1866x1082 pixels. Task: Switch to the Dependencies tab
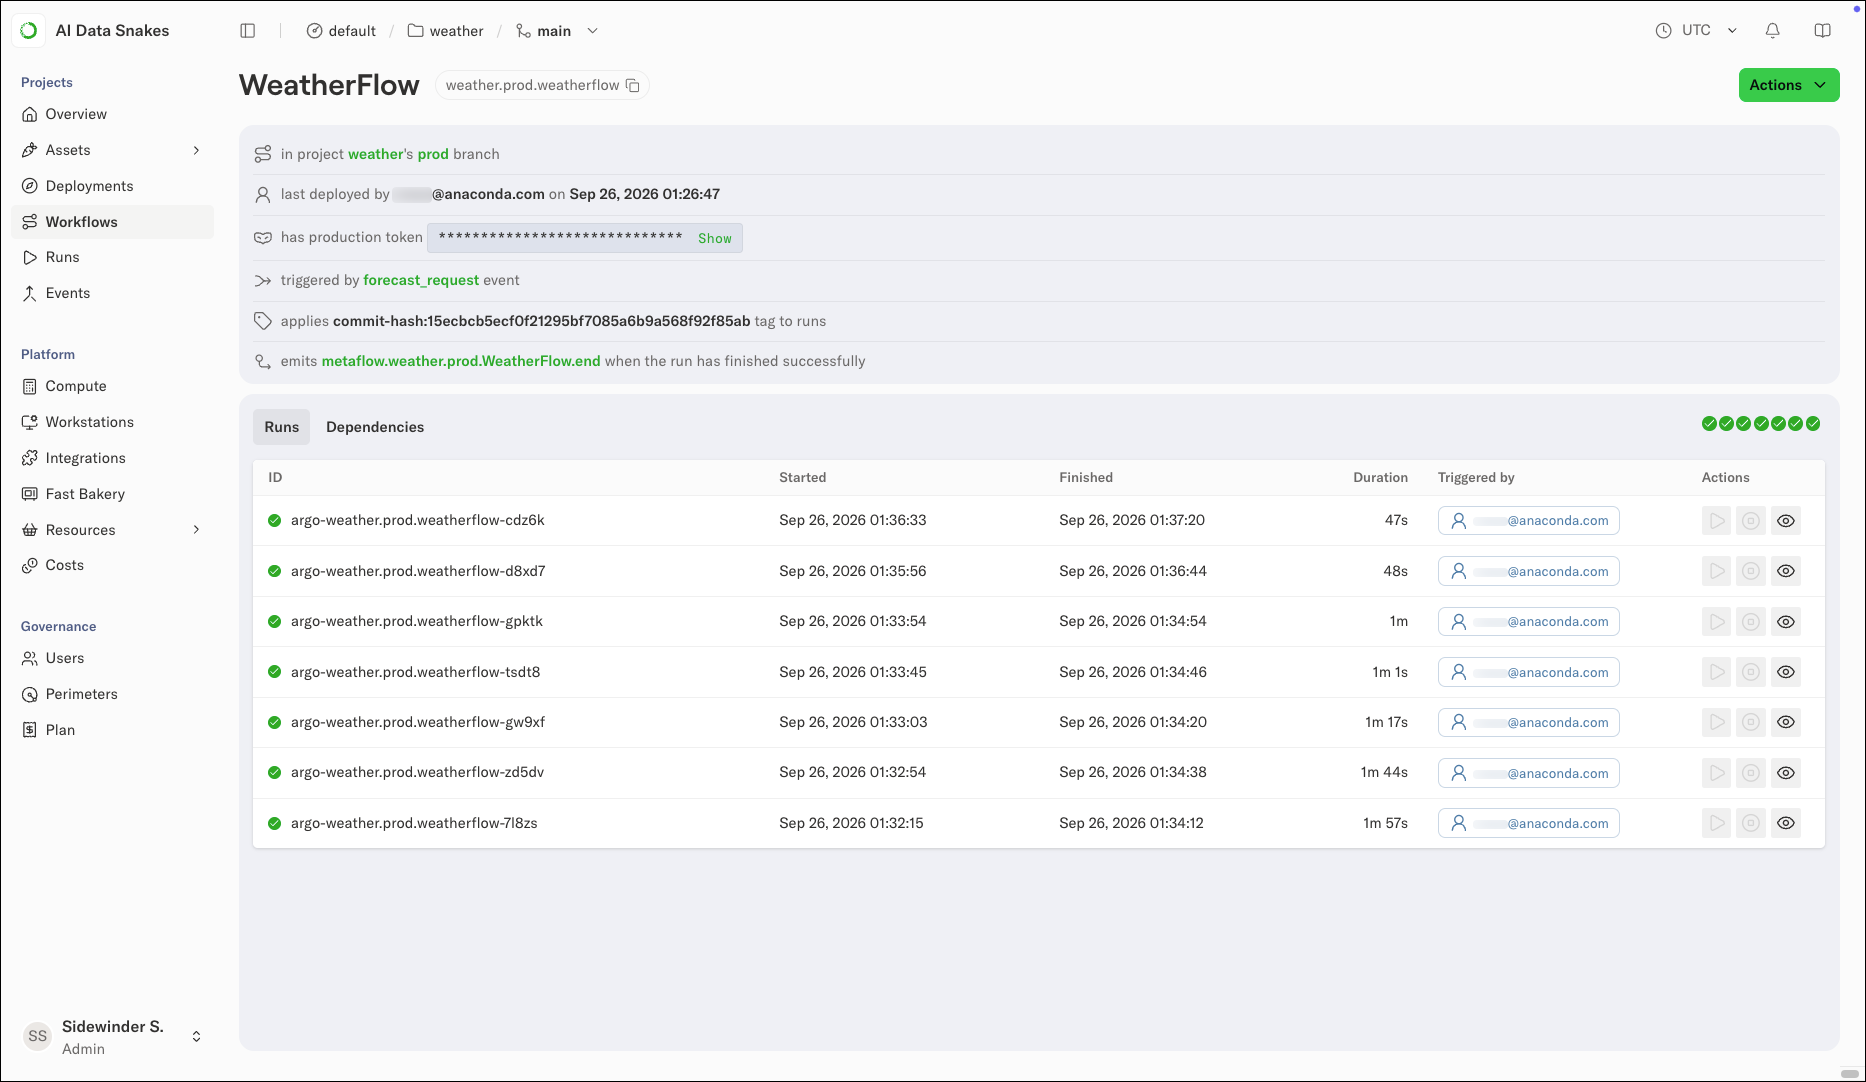[375, 427]
